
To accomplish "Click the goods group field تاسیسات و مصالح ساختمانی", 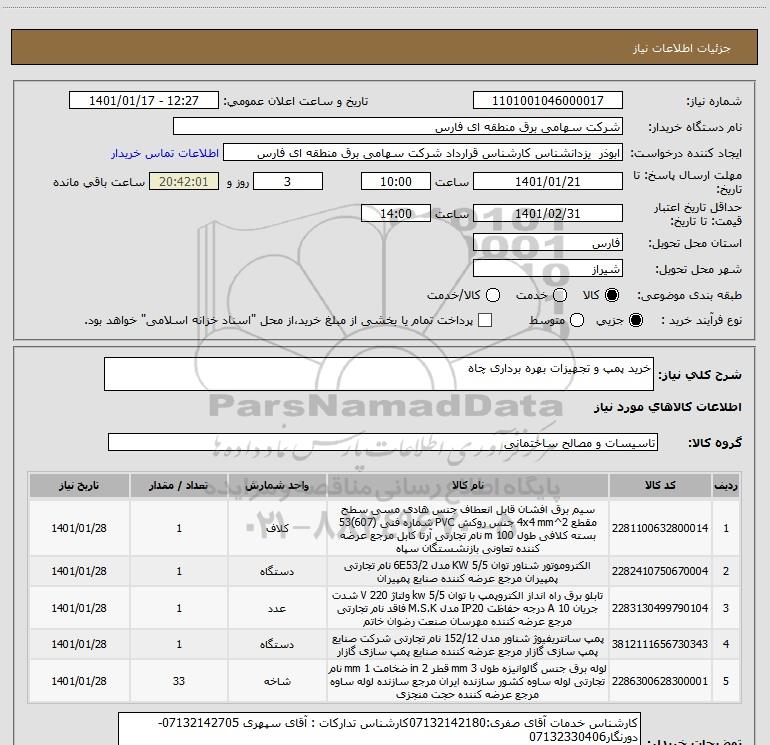I will click(383, 442).
